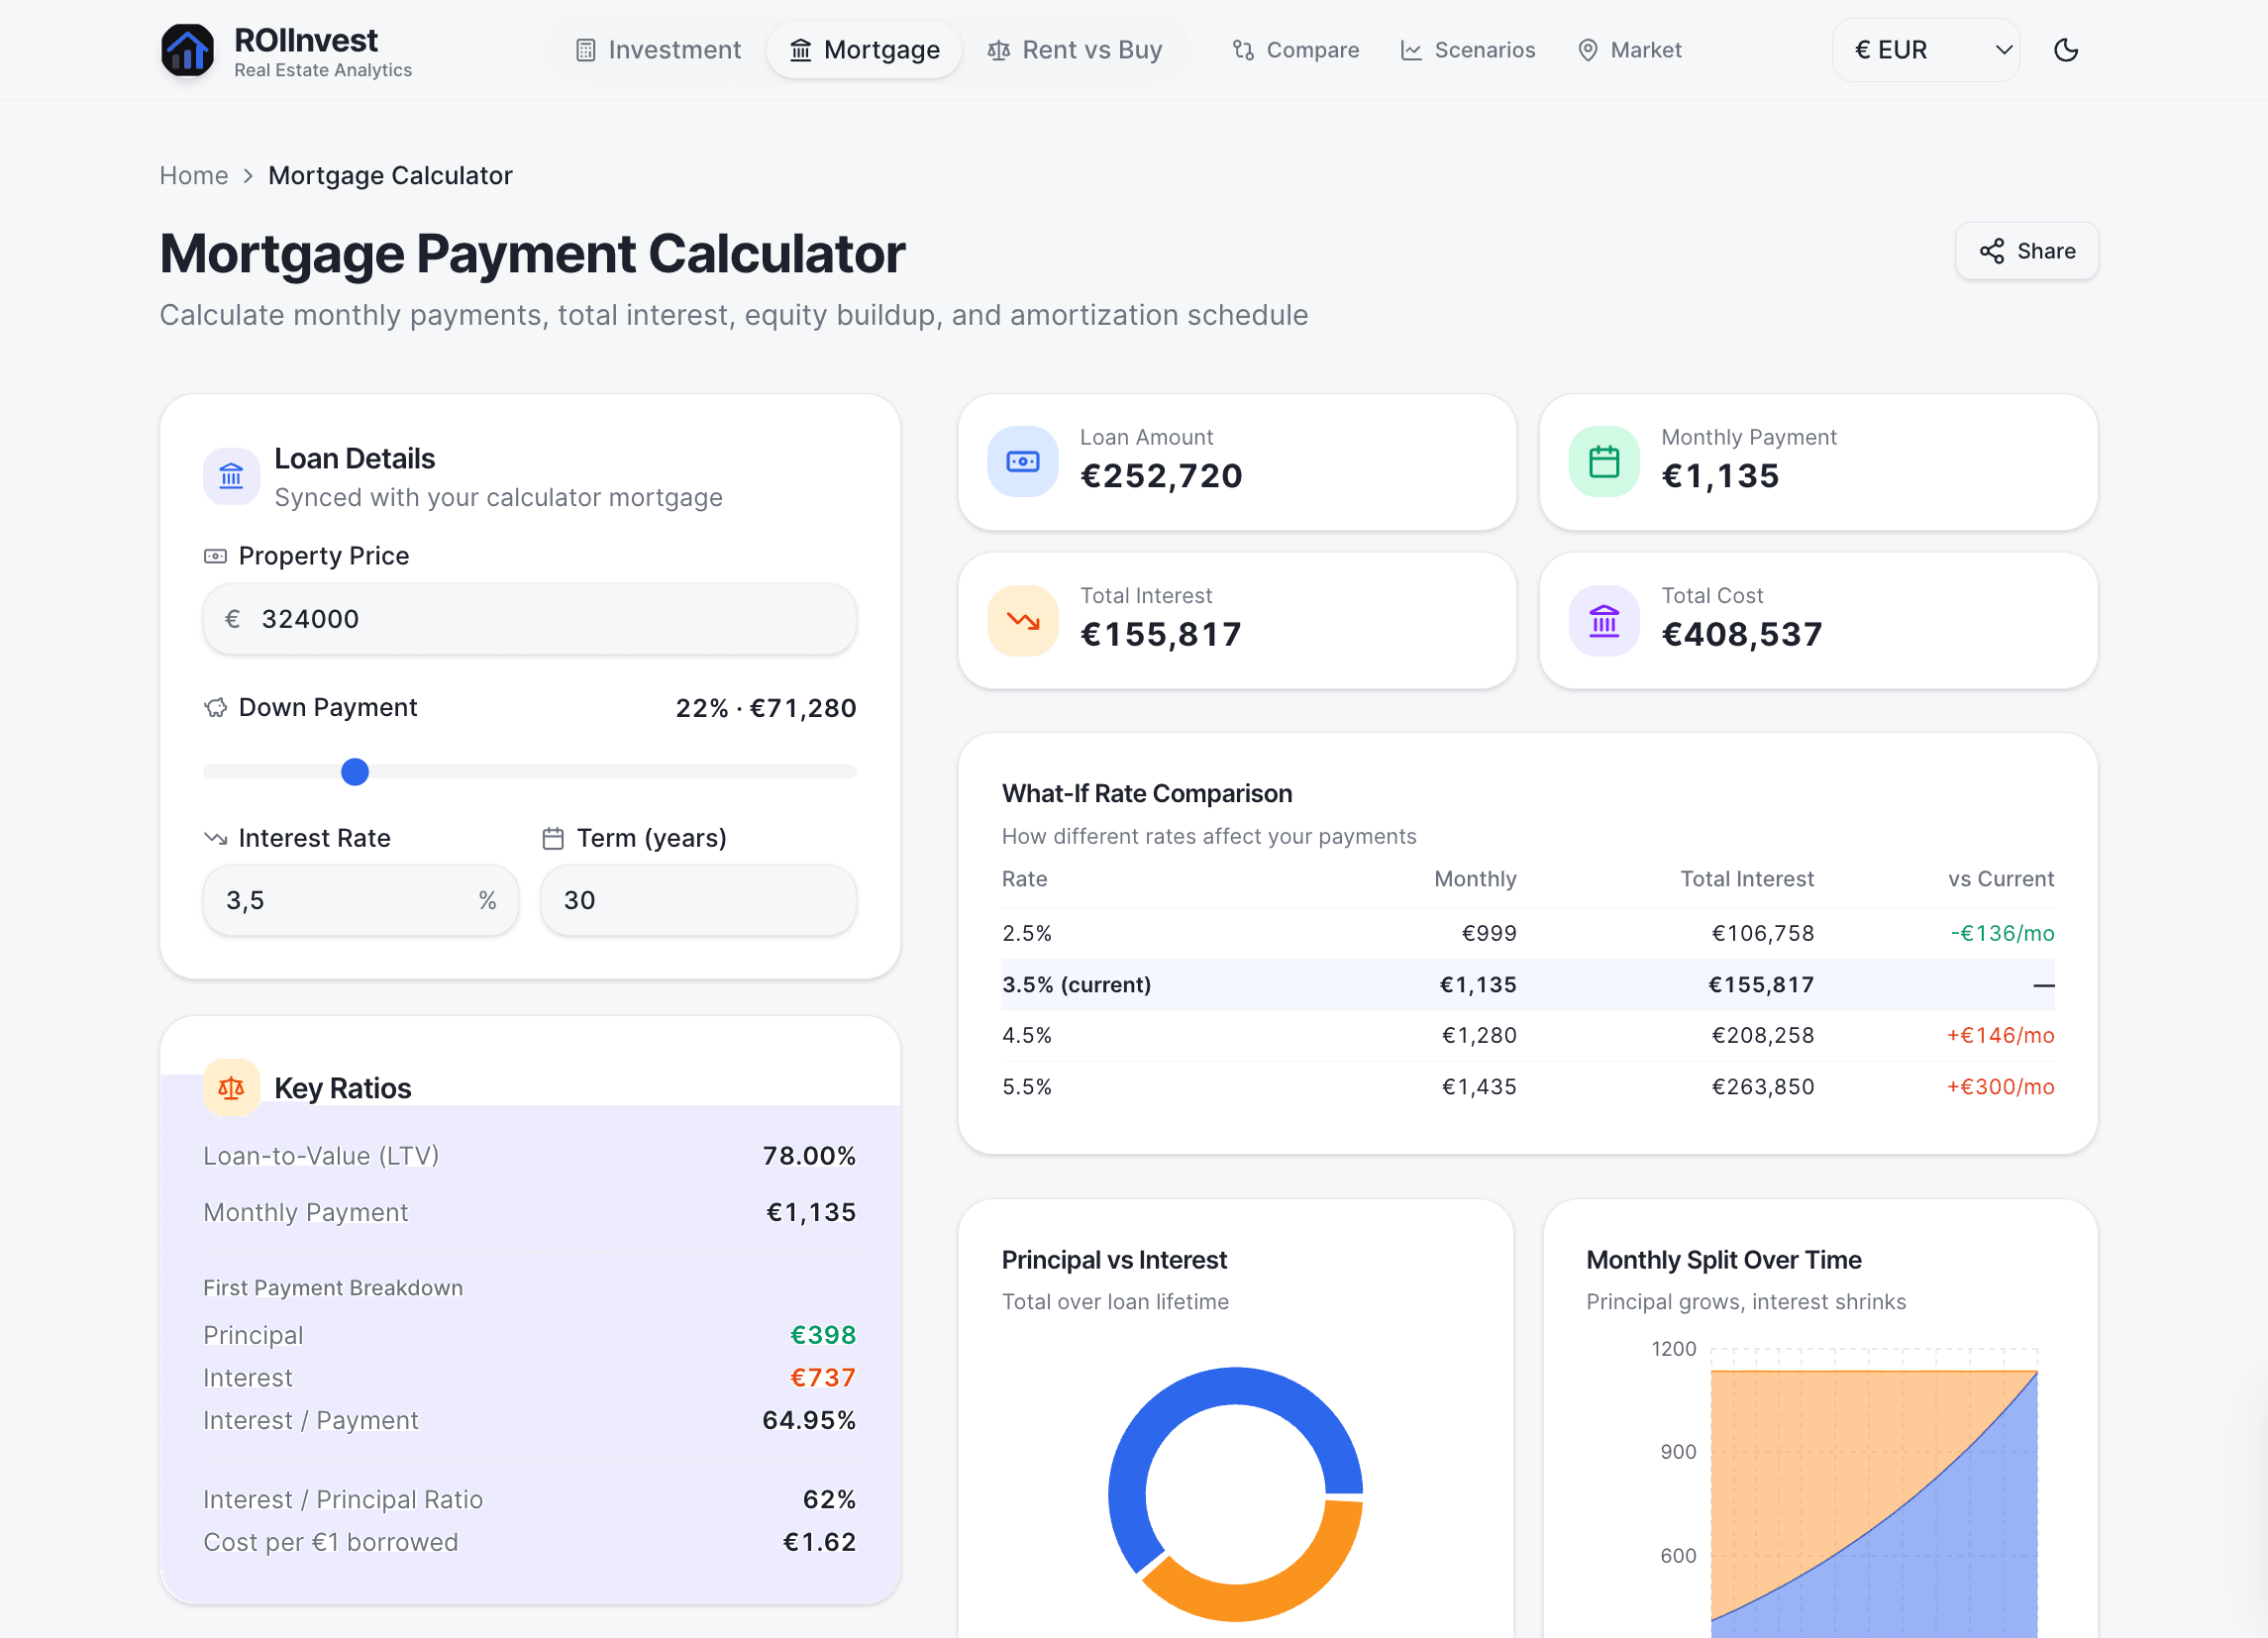Click the Term calendar icon

tap(553, 838)
